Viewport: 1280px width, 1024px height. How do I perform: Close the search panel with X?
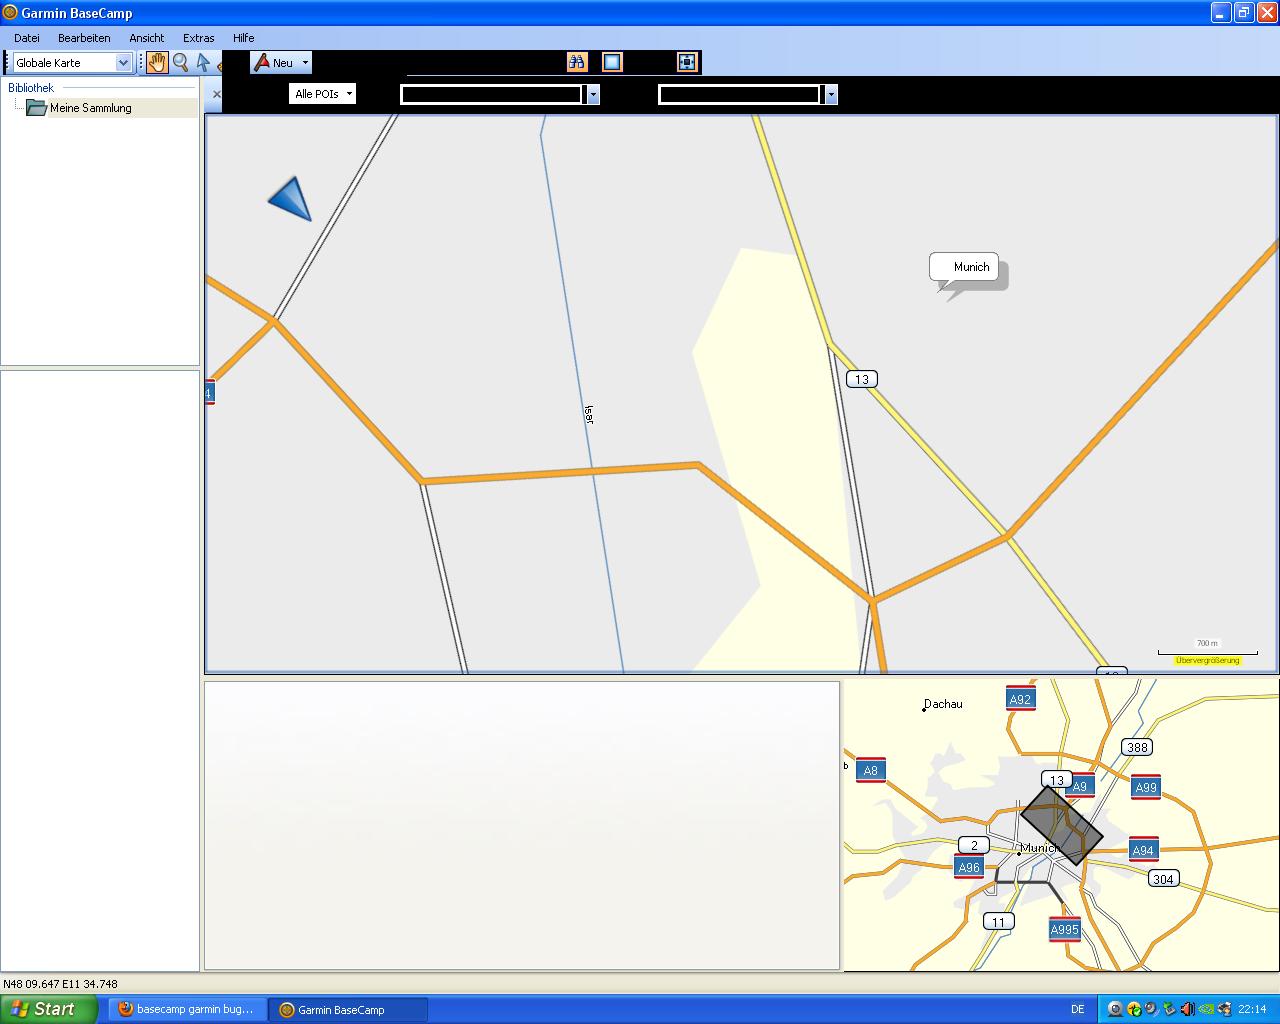coord(217,94)
